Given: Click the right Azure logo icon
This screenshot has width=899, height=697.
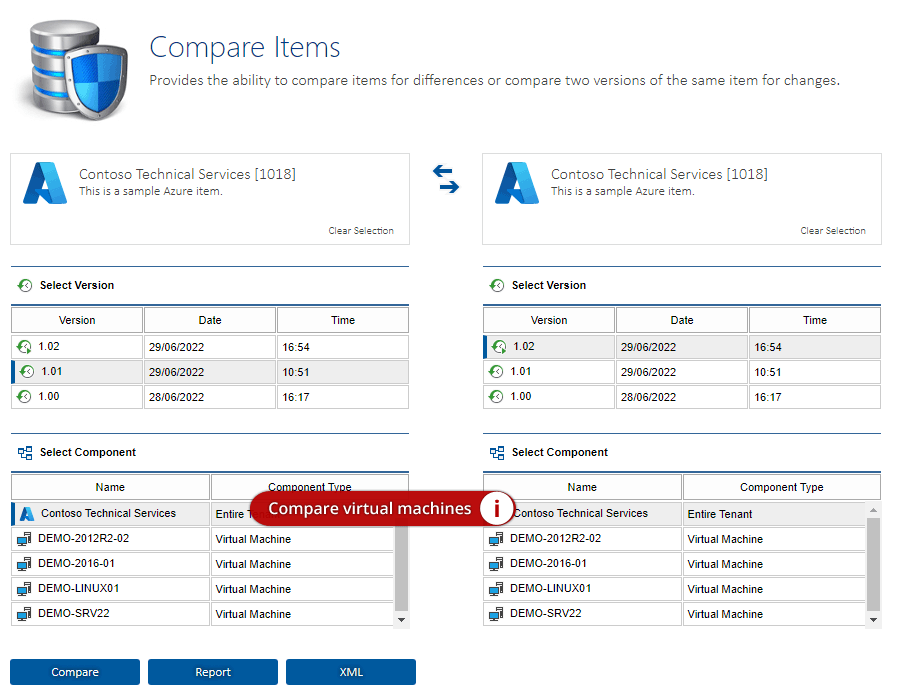Looking at the screenshot, I should click(517, 183).
